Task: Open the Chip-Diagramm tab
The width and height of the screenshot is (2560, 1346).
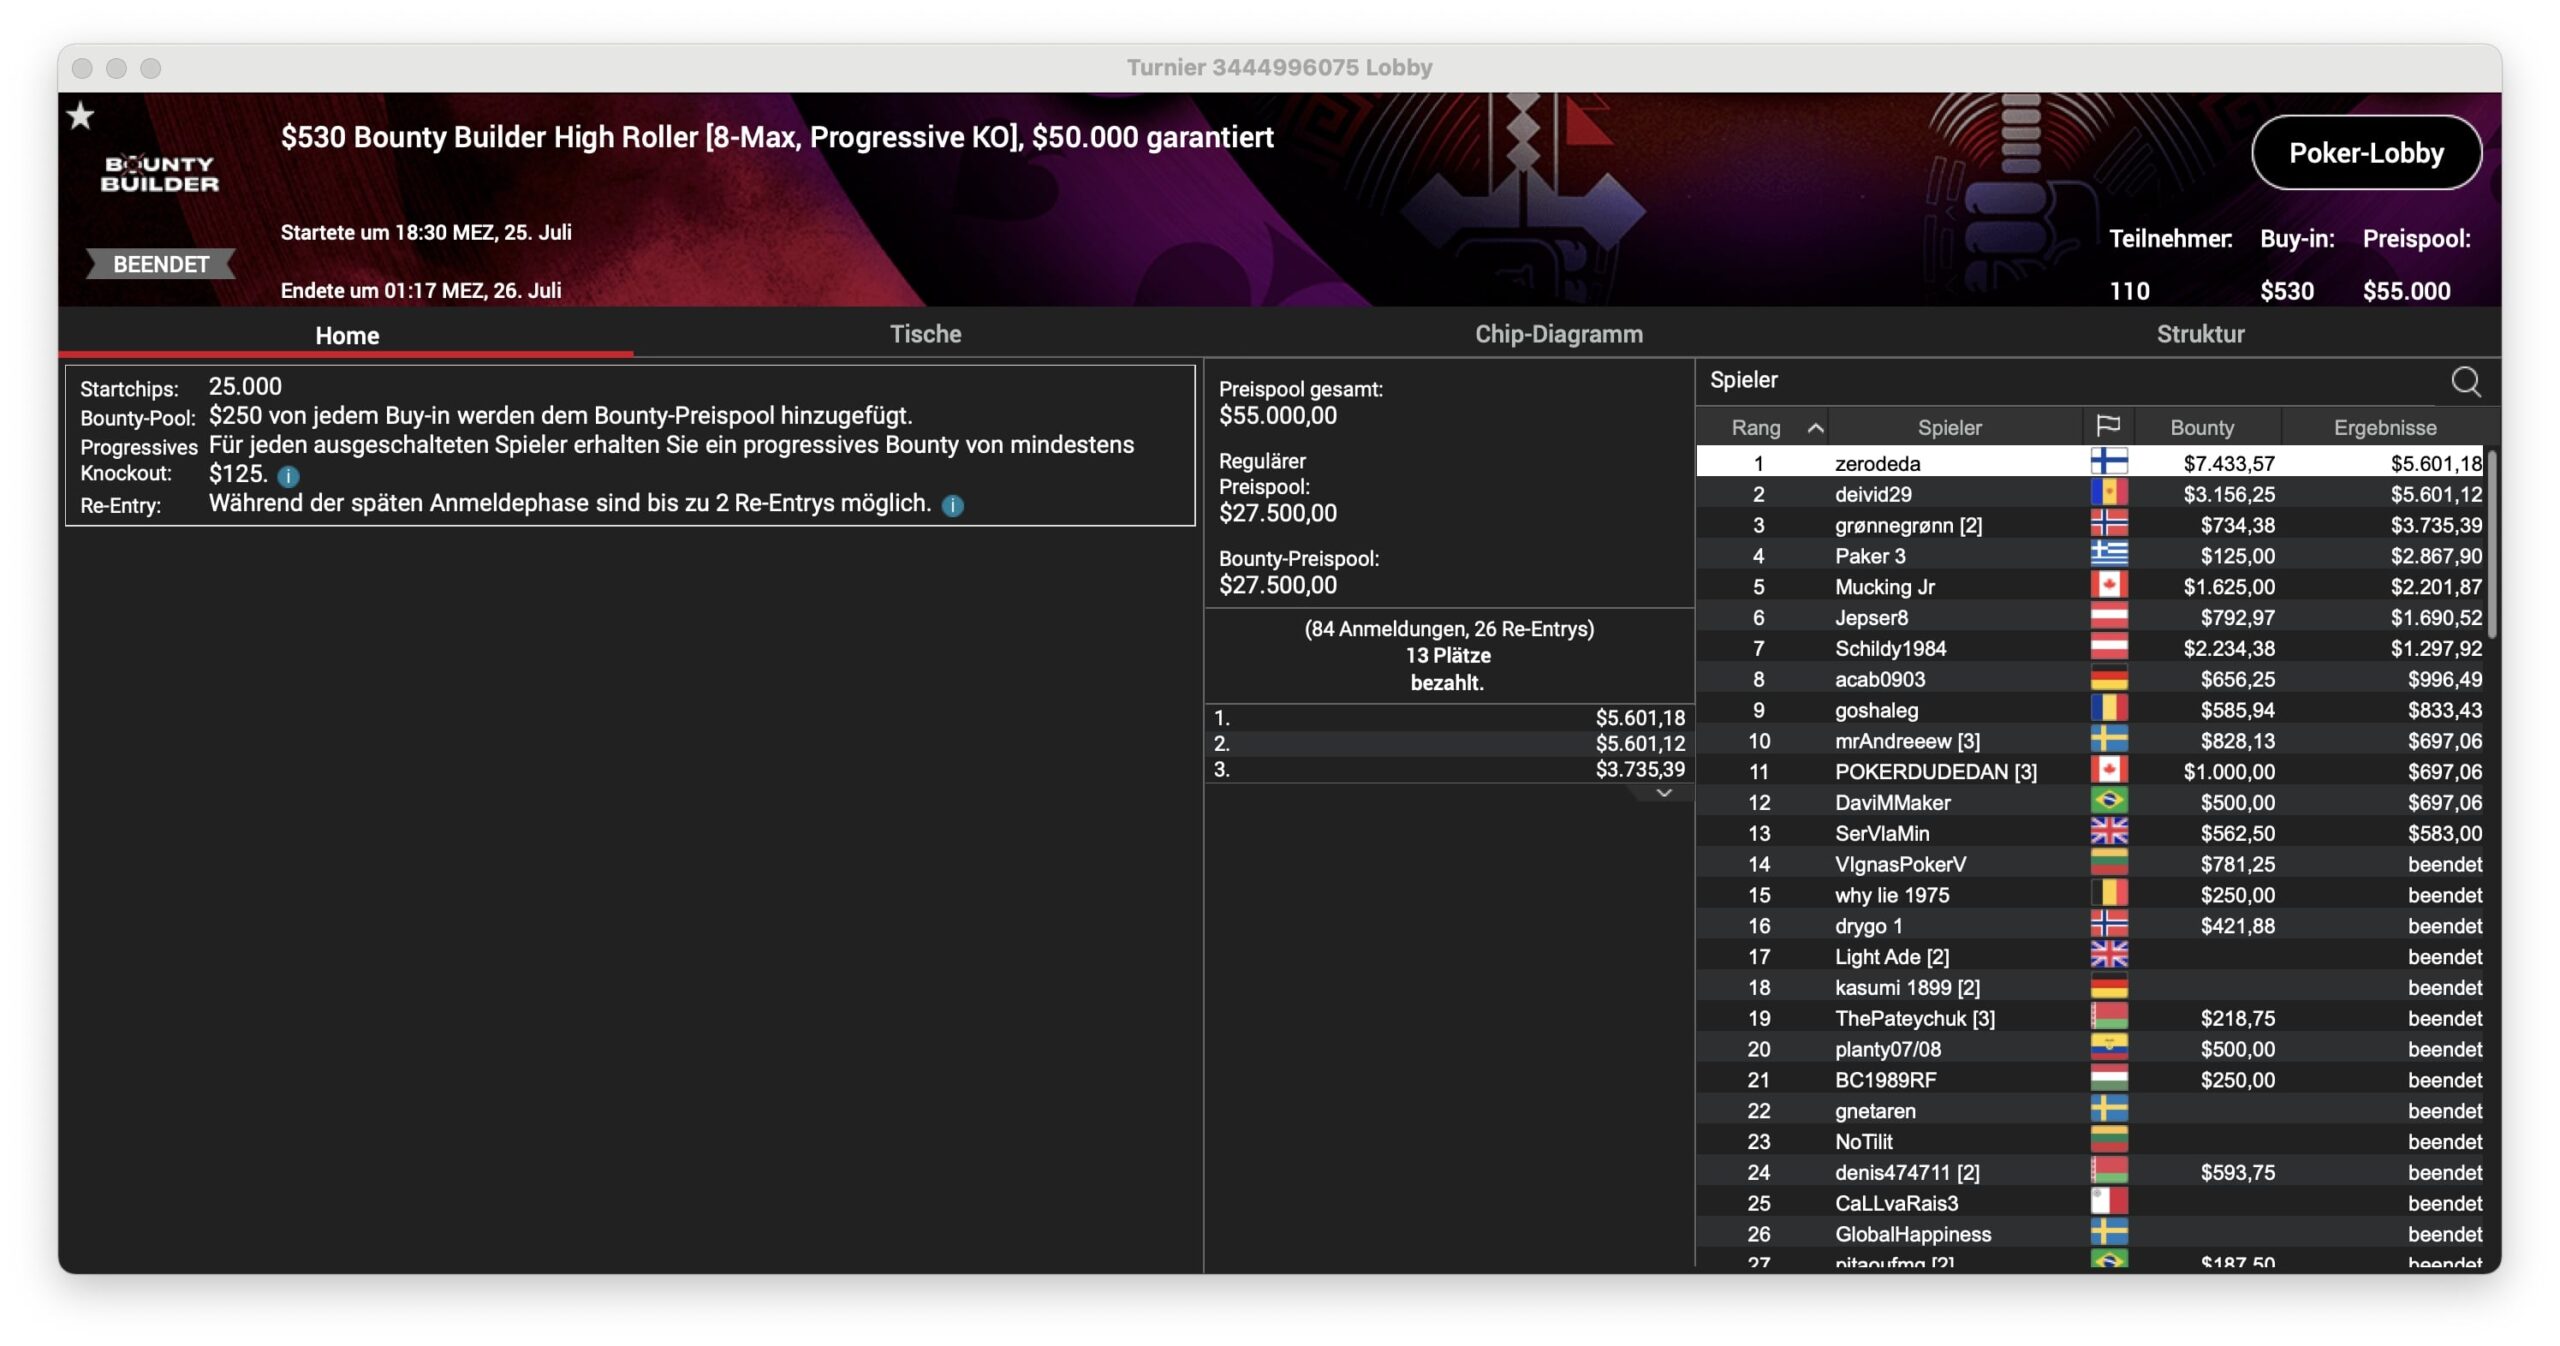Action: [x=1558, y=334]
